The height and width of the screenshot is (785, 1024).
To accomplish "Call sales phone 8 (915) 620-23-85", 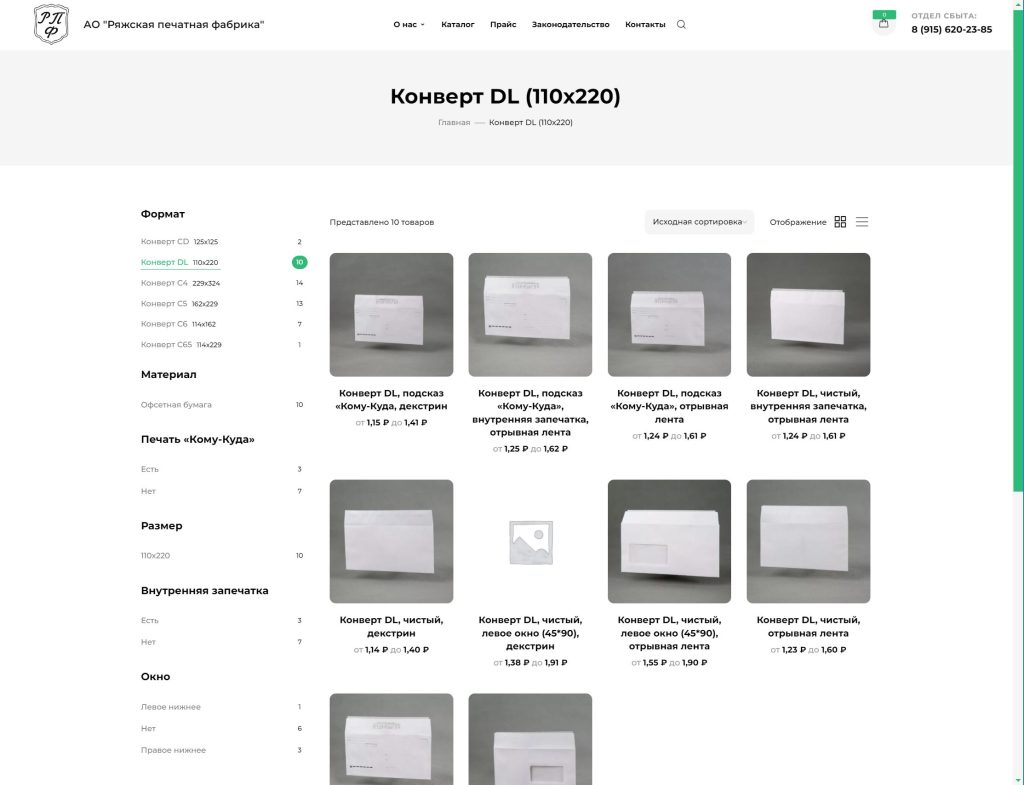I will pyautogui.click(x=952, y=29).
